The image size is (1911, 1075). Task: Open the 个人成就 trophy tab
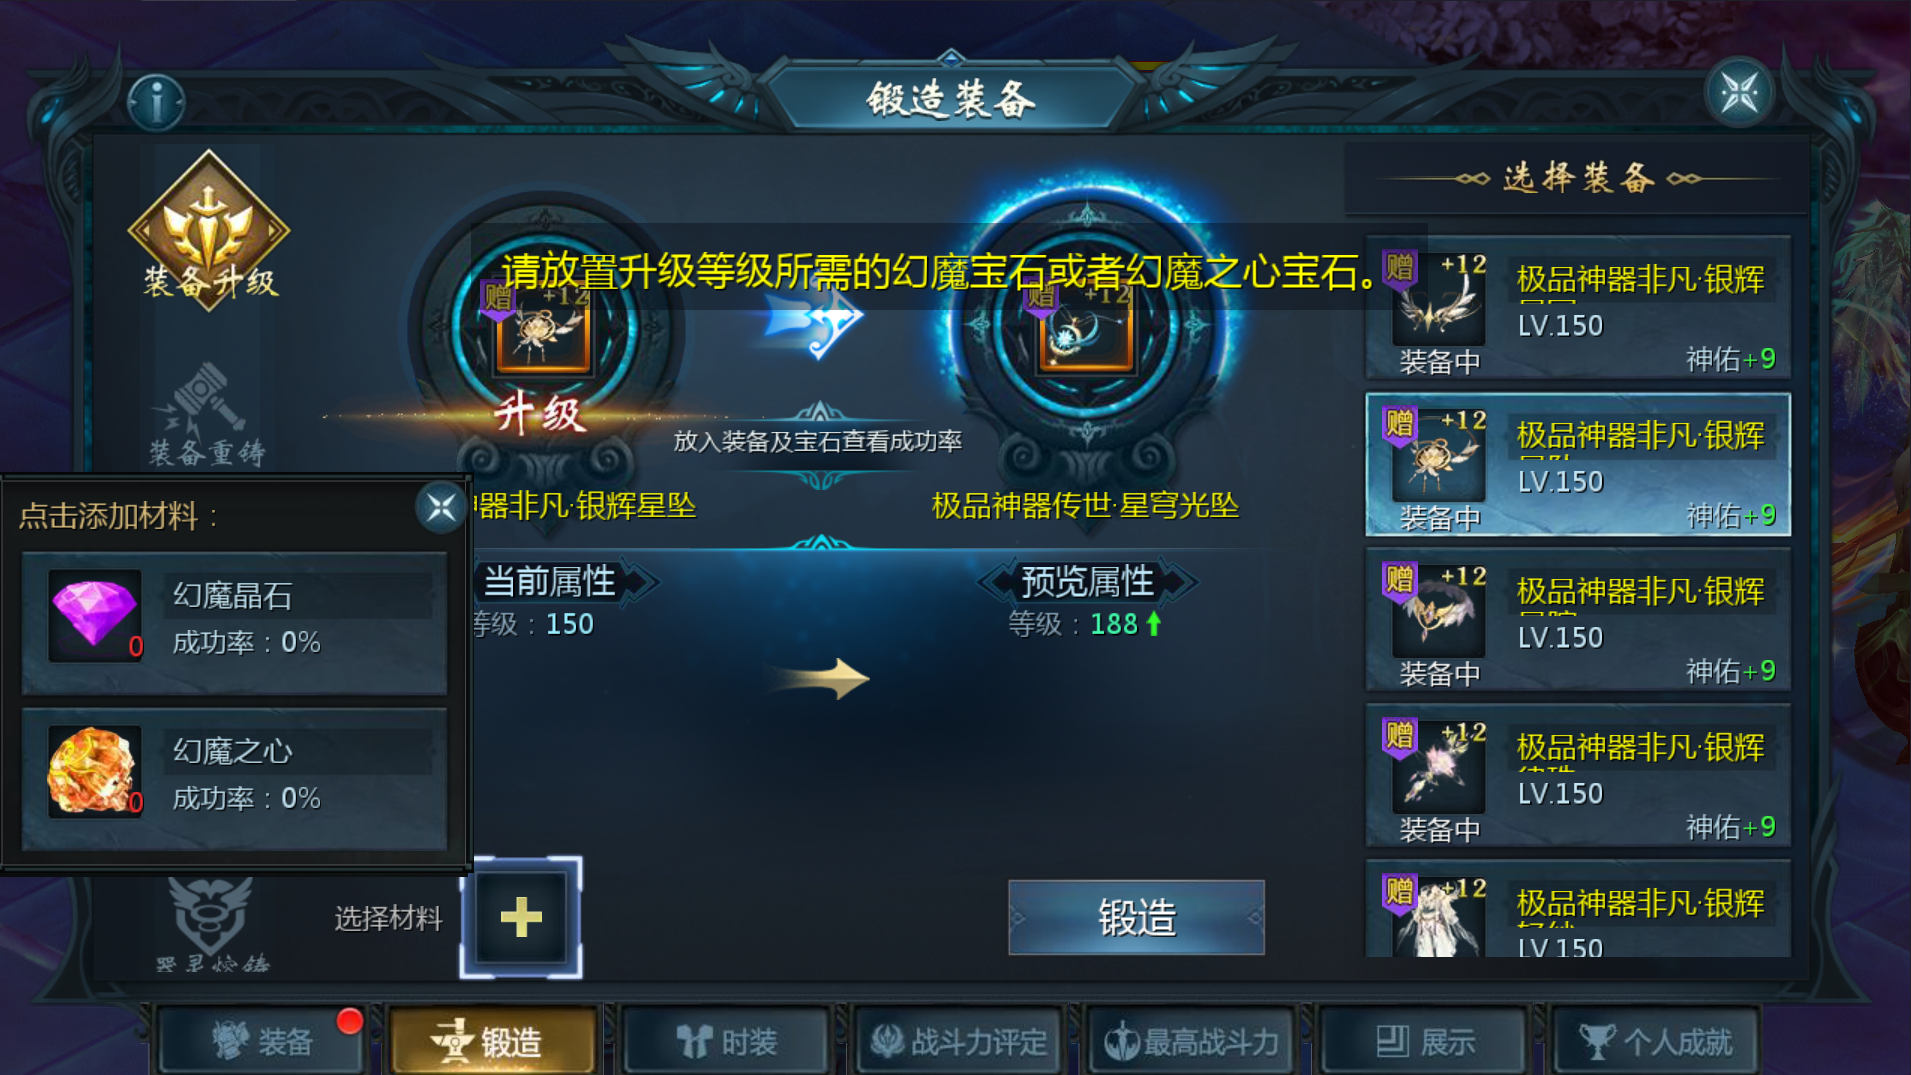tap(1656, 1041)
